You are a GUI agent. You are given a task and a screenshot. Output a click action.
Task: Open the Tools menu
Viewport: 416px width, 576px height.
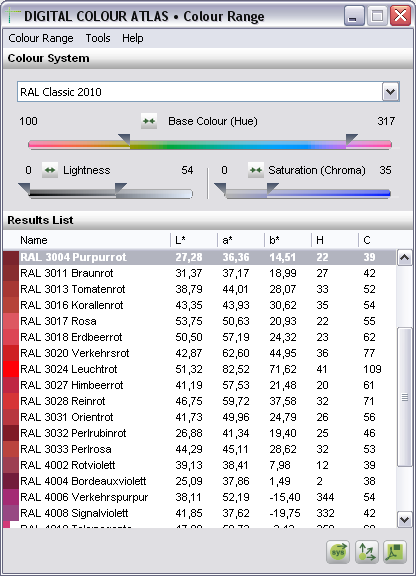pos(98,38)
